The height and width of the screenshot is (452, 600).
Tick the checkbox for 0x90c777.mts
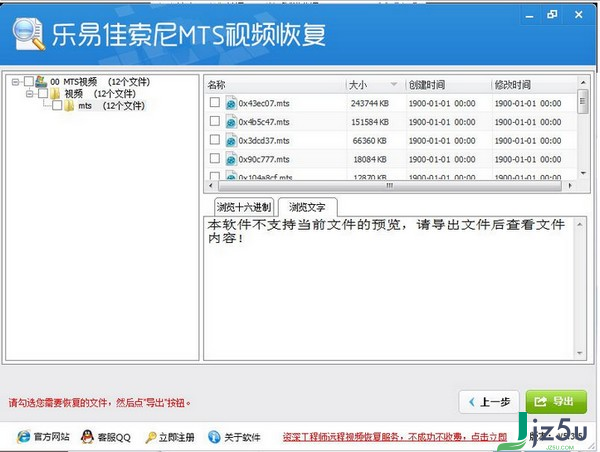pos(215,158)
